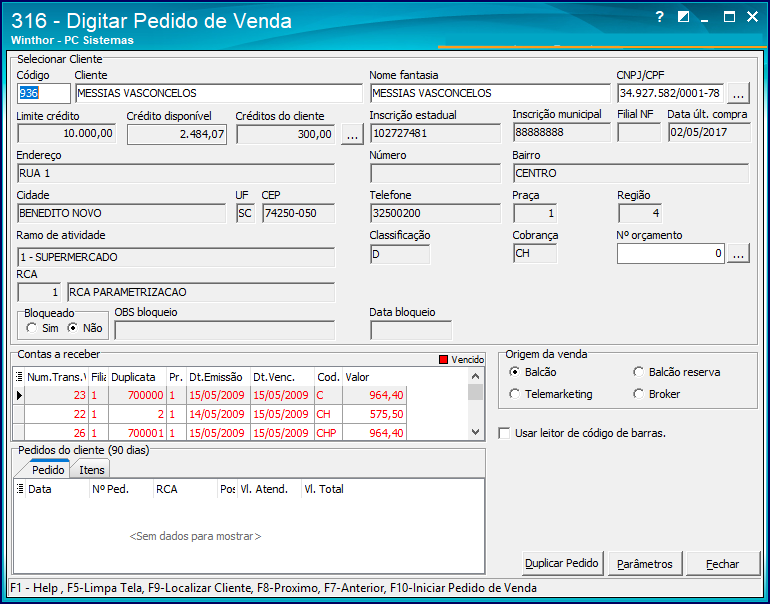This screenshot has height=604, width=770.
Task: Open help question mark in title bar
Action: [660, 17]
